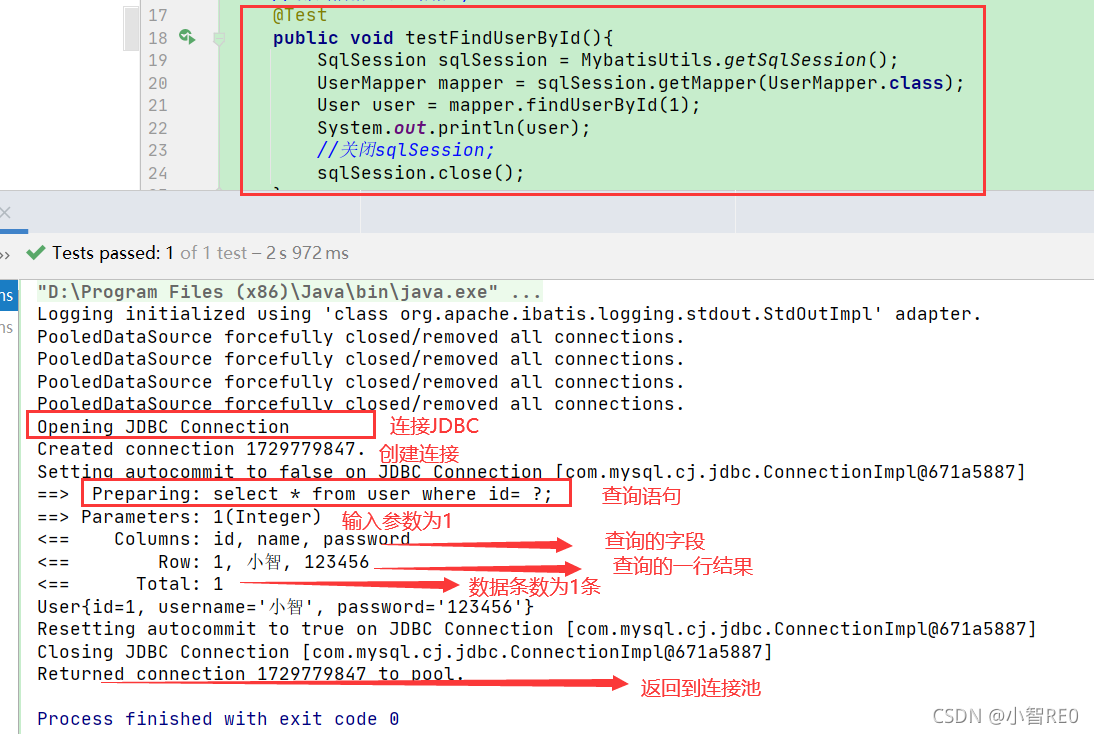The height and width of the screenshot is (734, 1094).
Task: Click line number 22 in the gutter
Action: tap(158, 128)
